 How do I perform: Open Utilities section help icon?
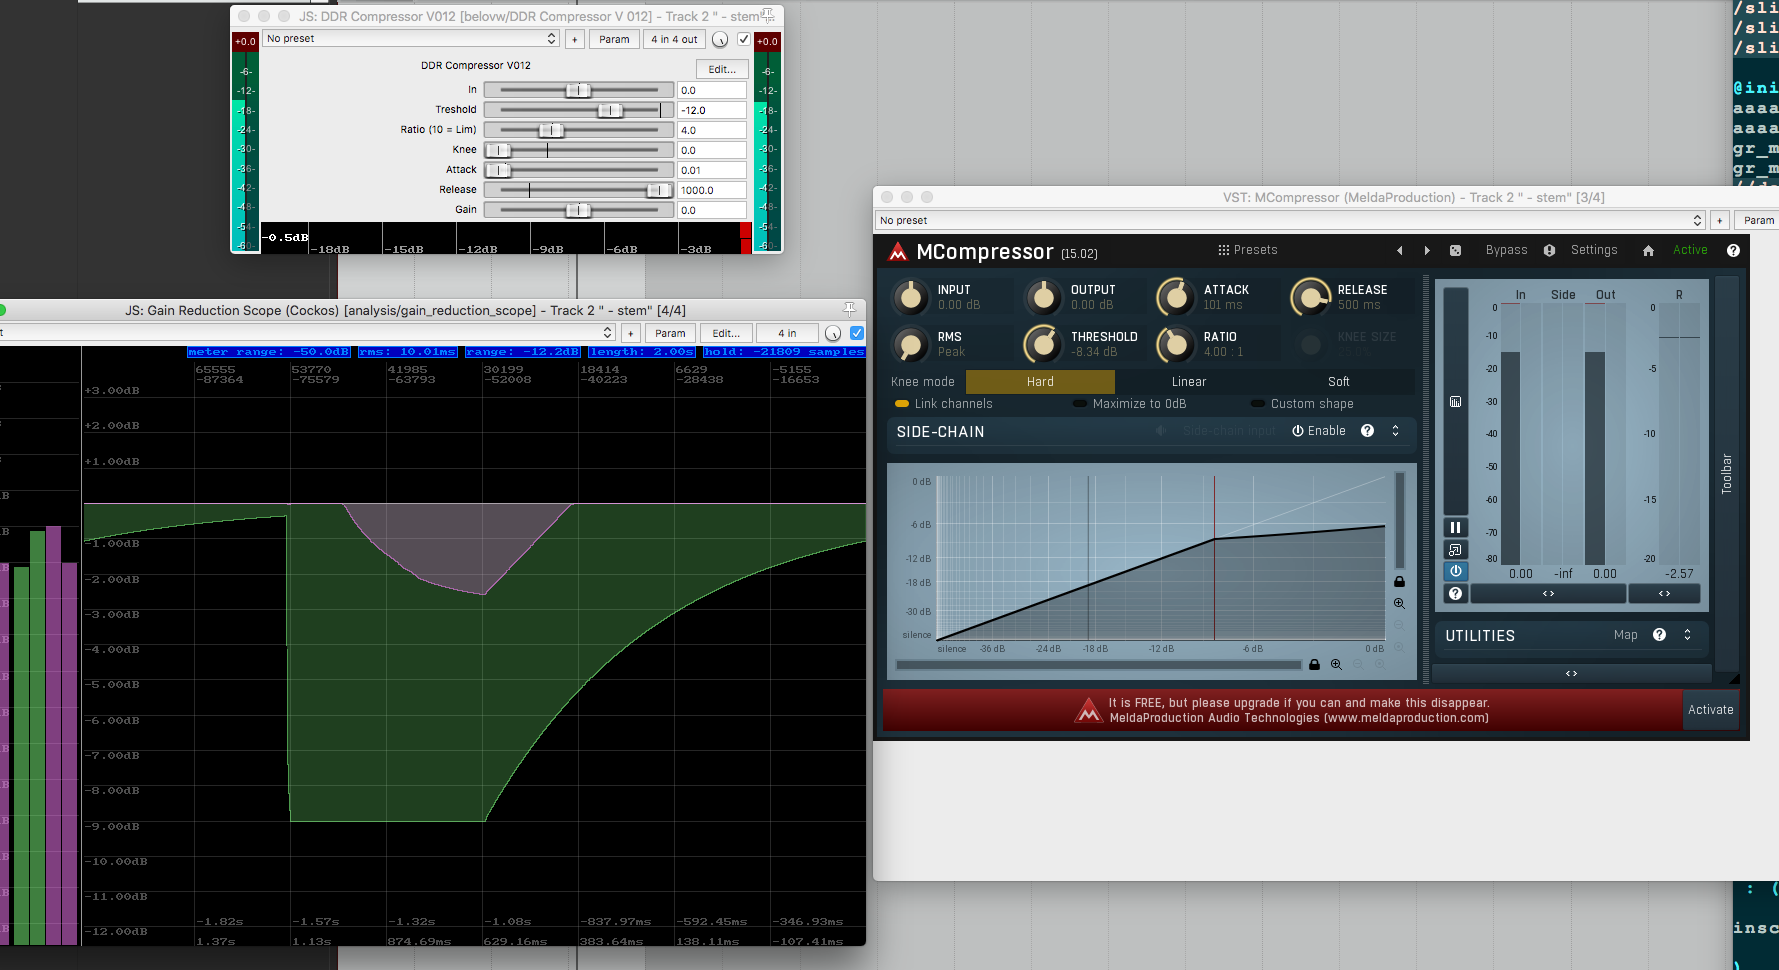pos(1659,635)
